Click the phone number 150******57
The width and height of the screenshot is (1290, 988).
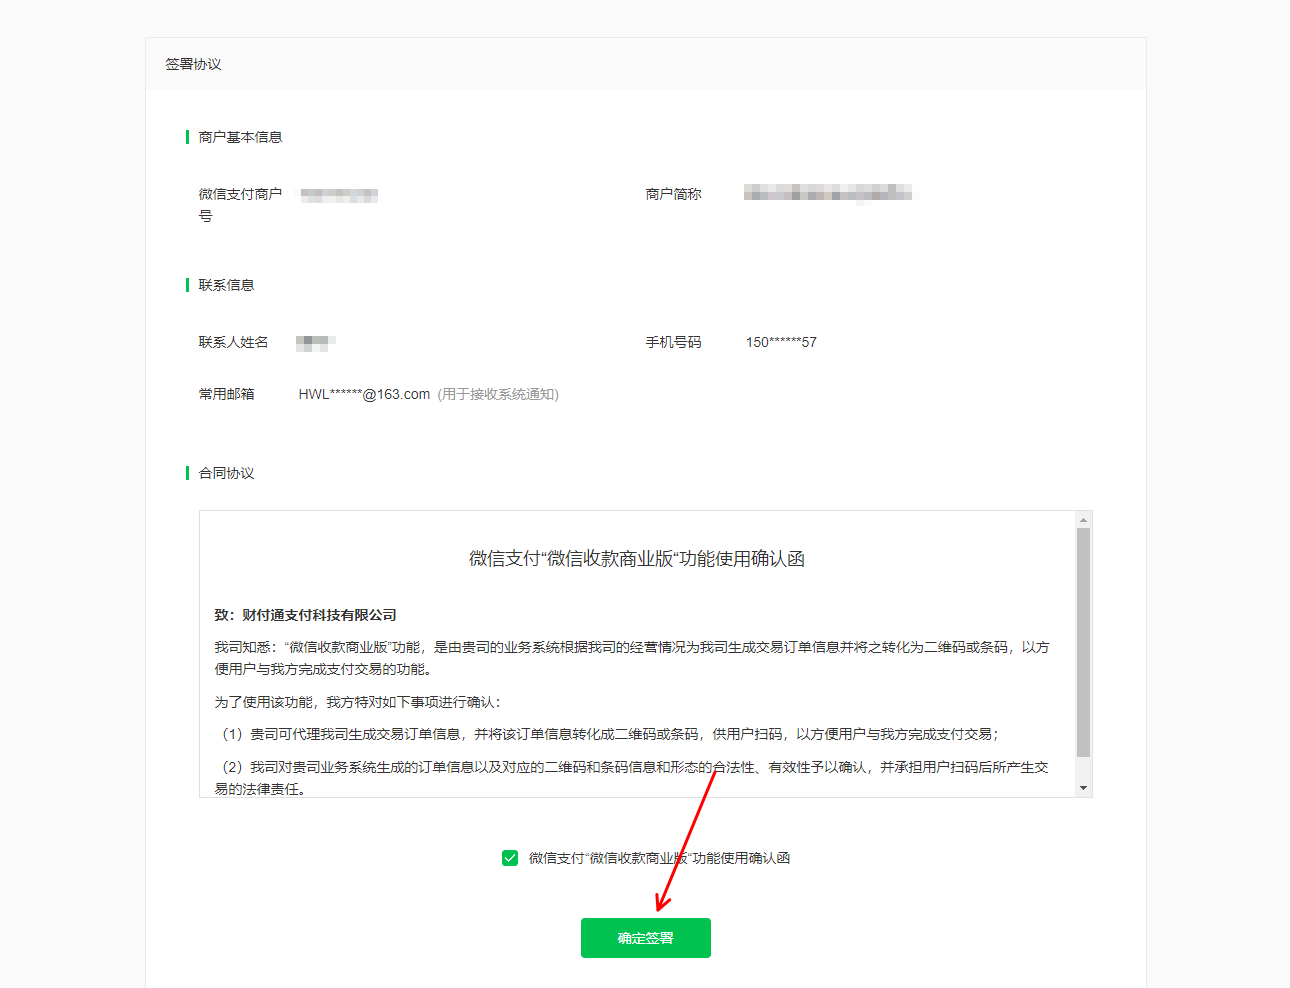[781, 342]
